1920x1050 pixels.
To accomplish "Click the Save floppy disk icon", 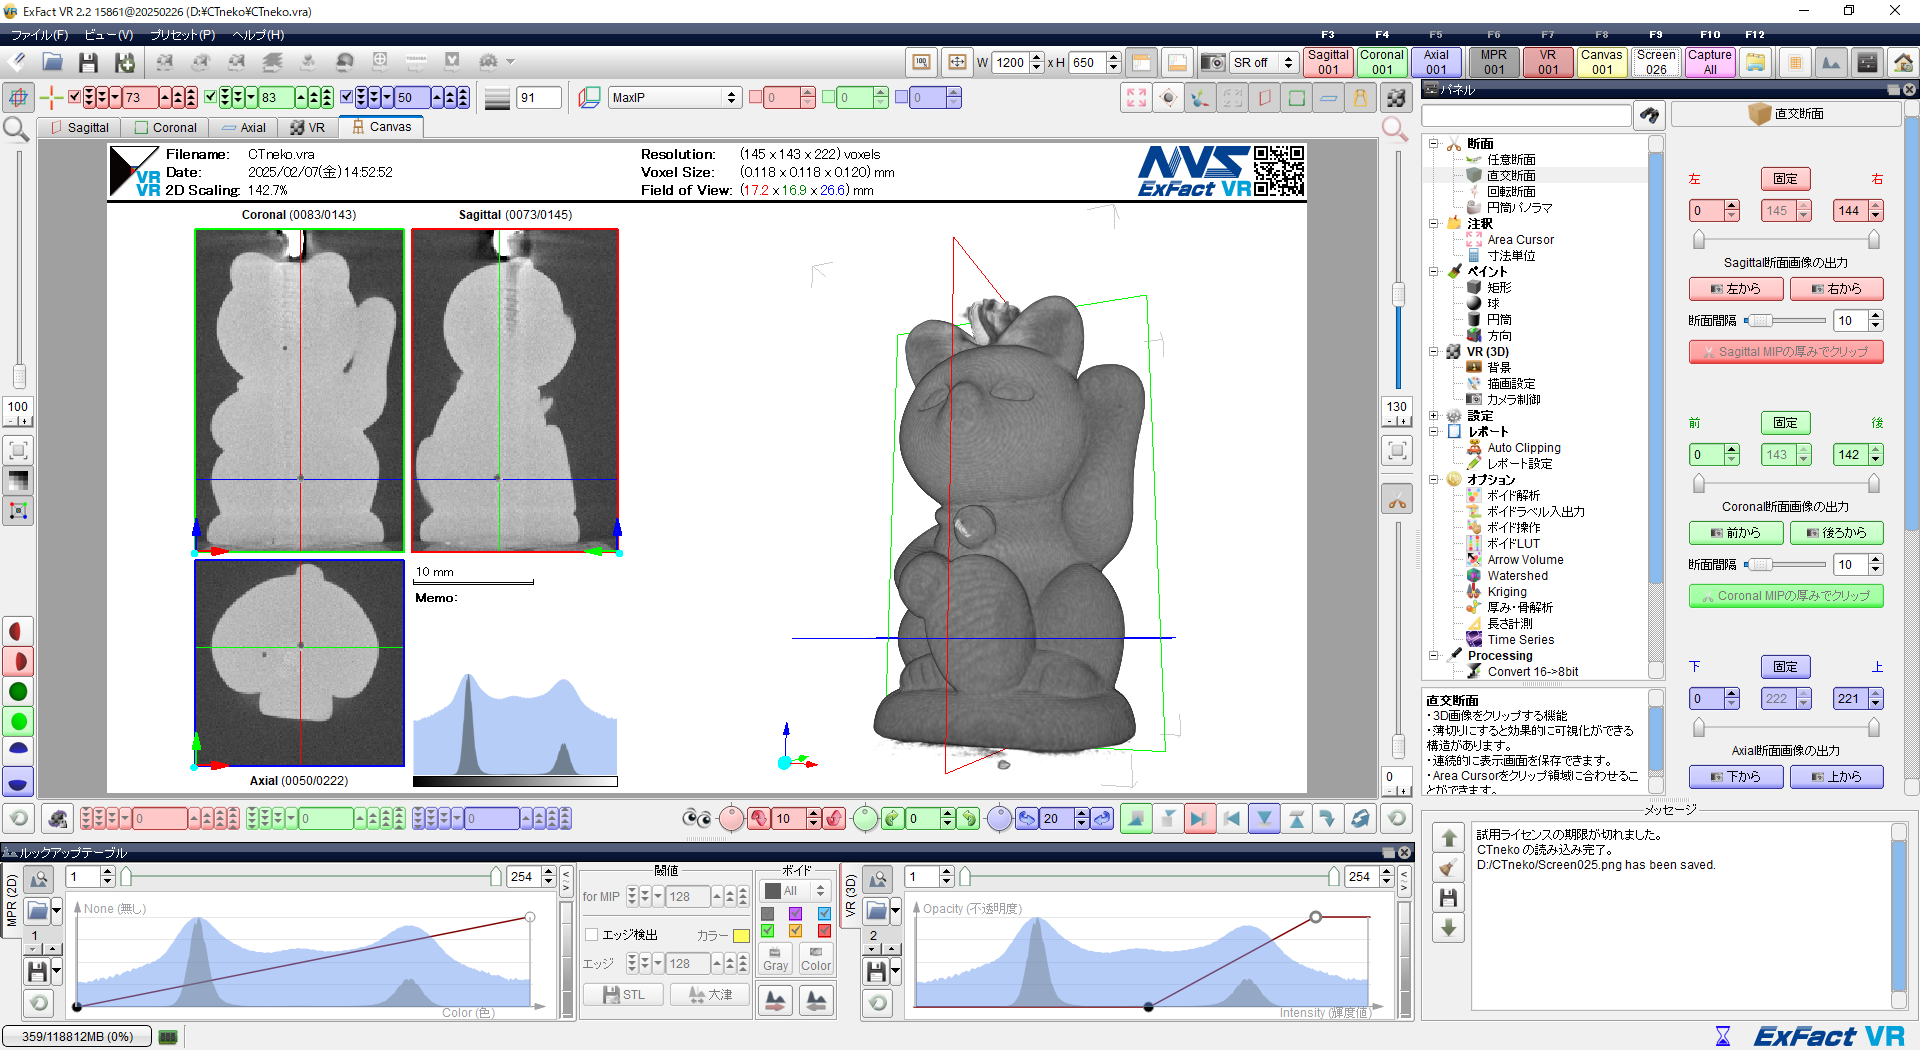I will point(88,62).
